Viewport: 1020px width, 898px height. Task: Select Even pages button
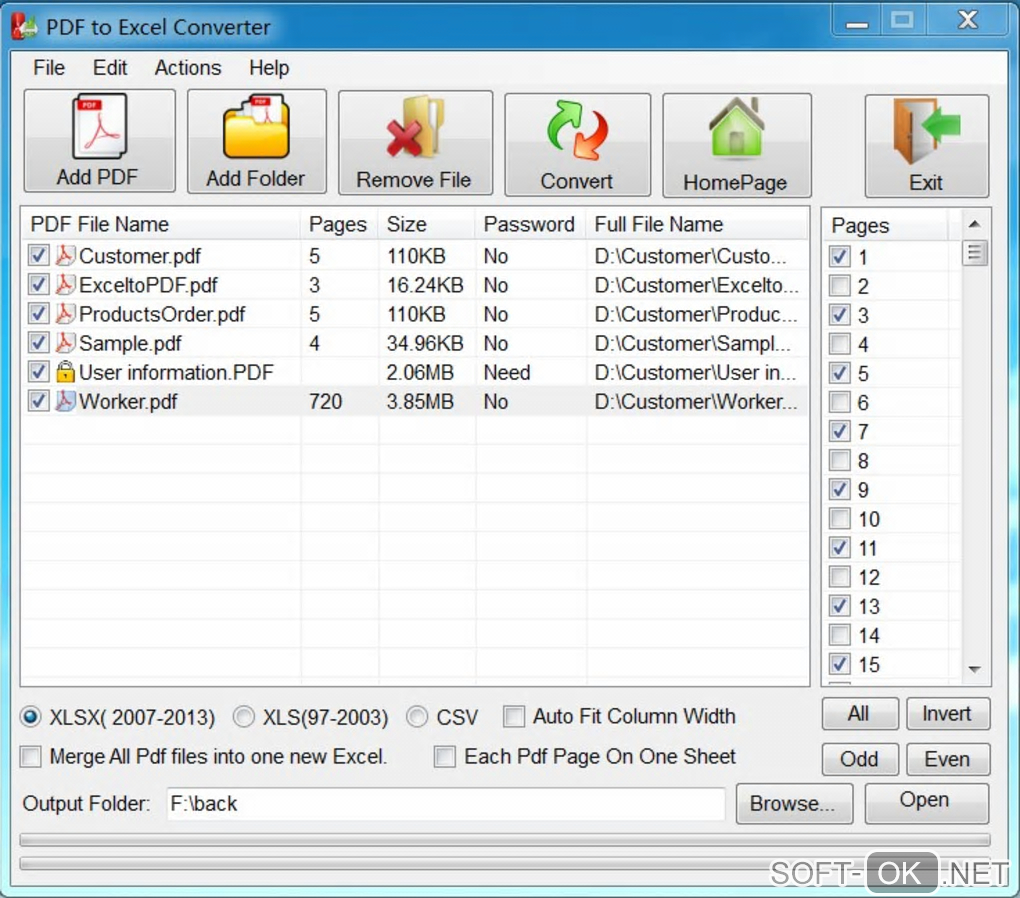point(948,759)
